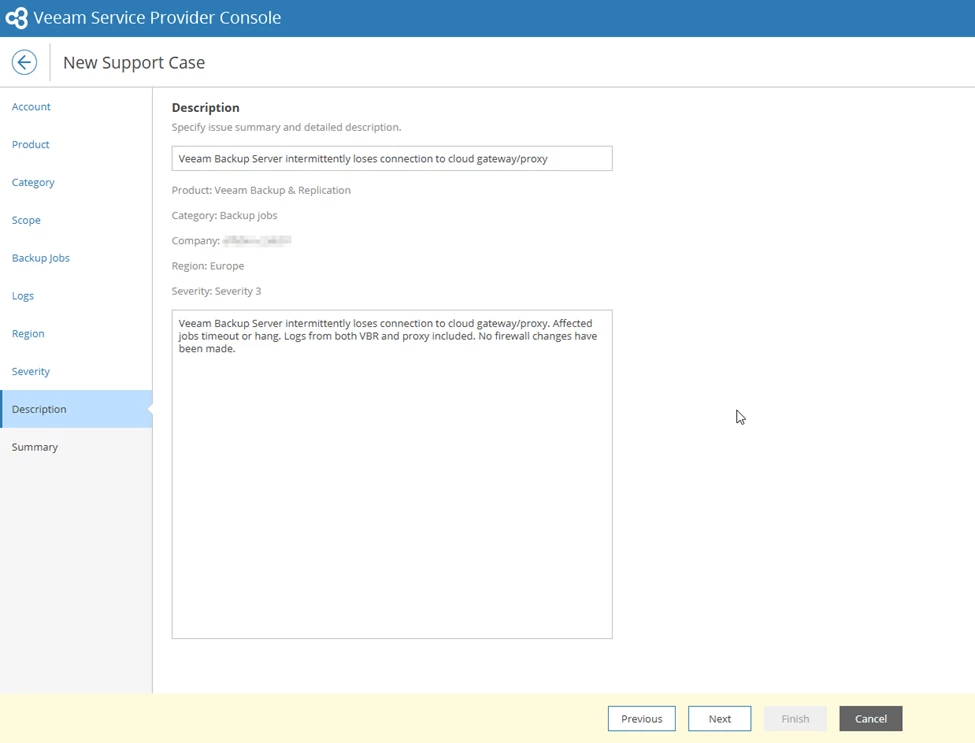Click the "Description" section heading

(205, 108)
